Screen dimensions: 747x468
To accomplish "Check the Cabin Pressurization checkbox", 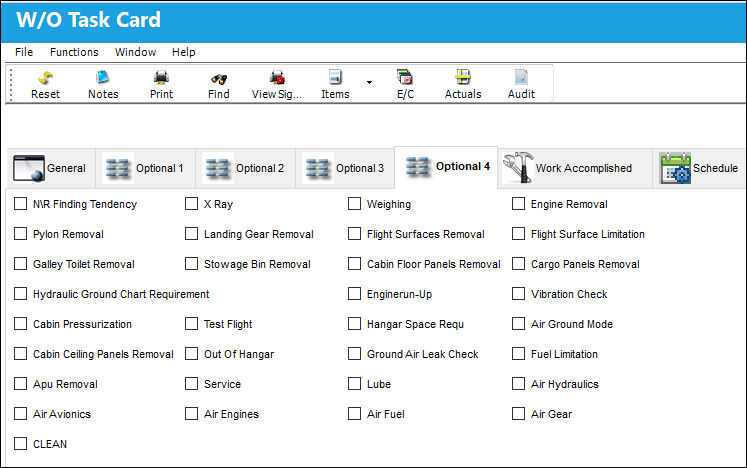I will click(x=20, y=324).
